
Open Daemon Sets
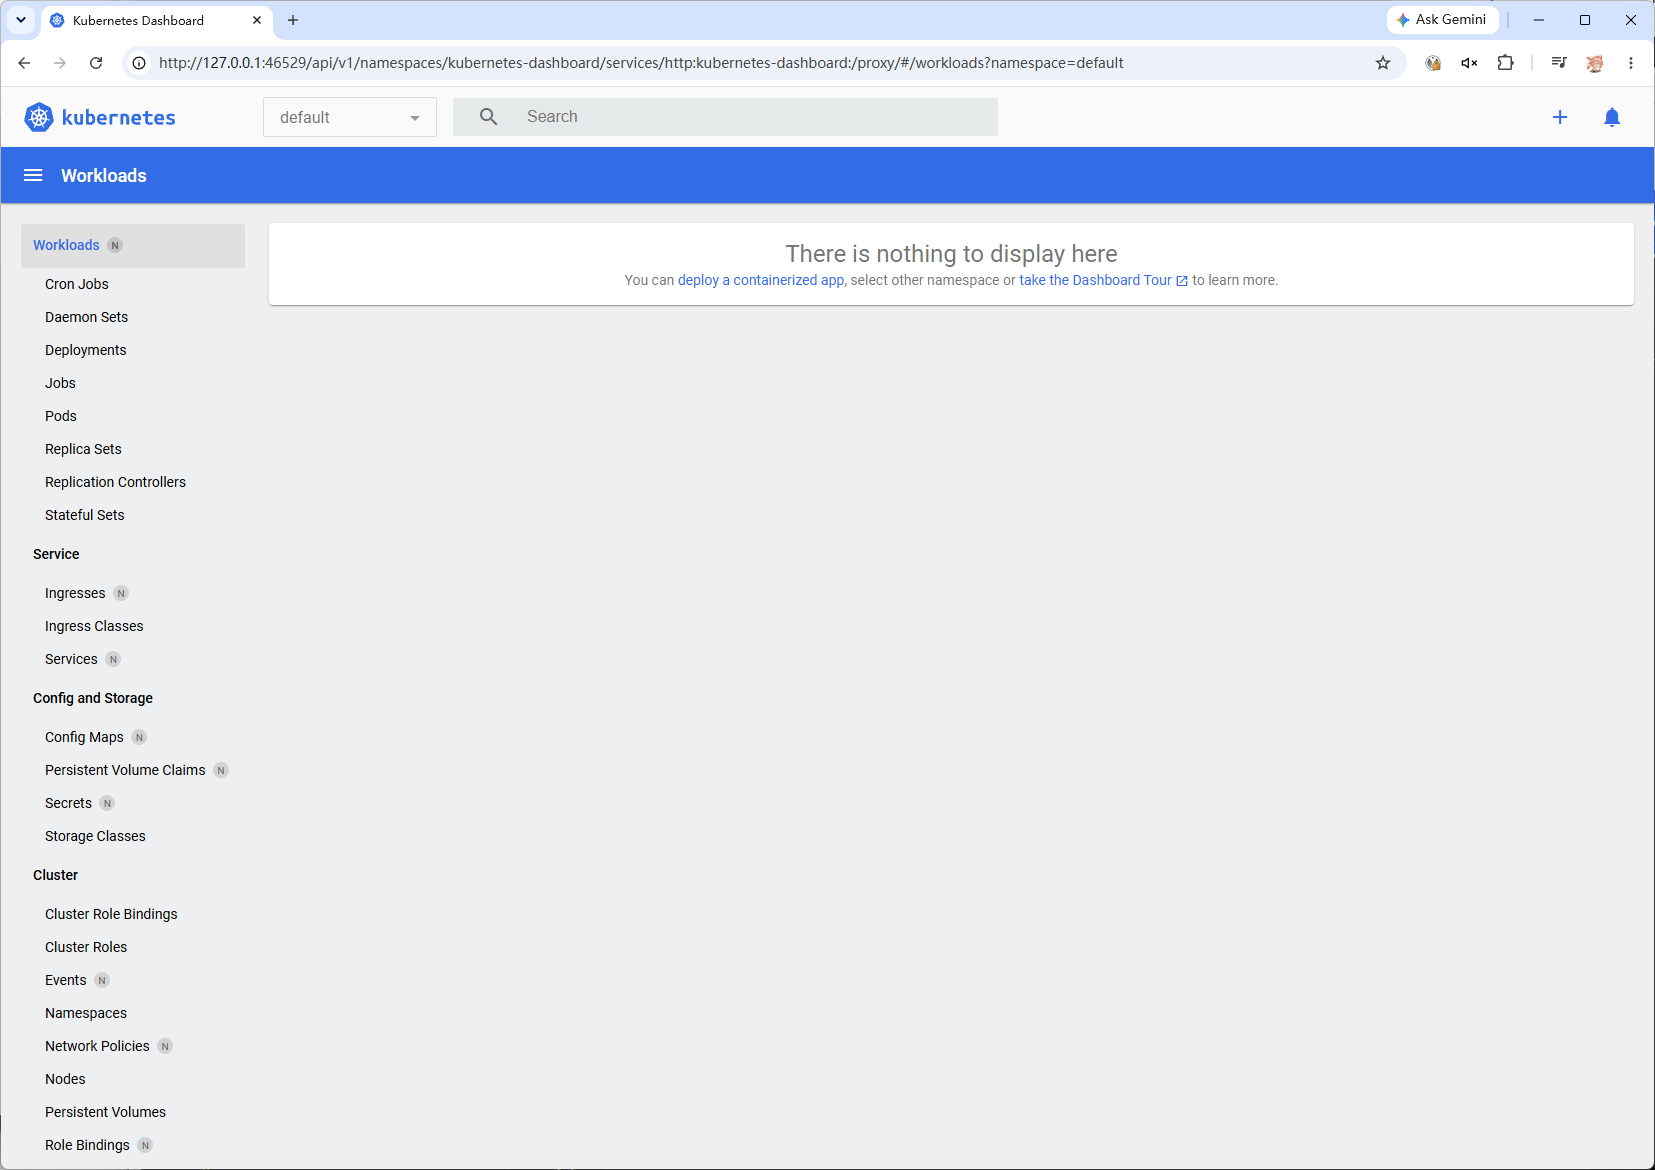coord(87,317)
